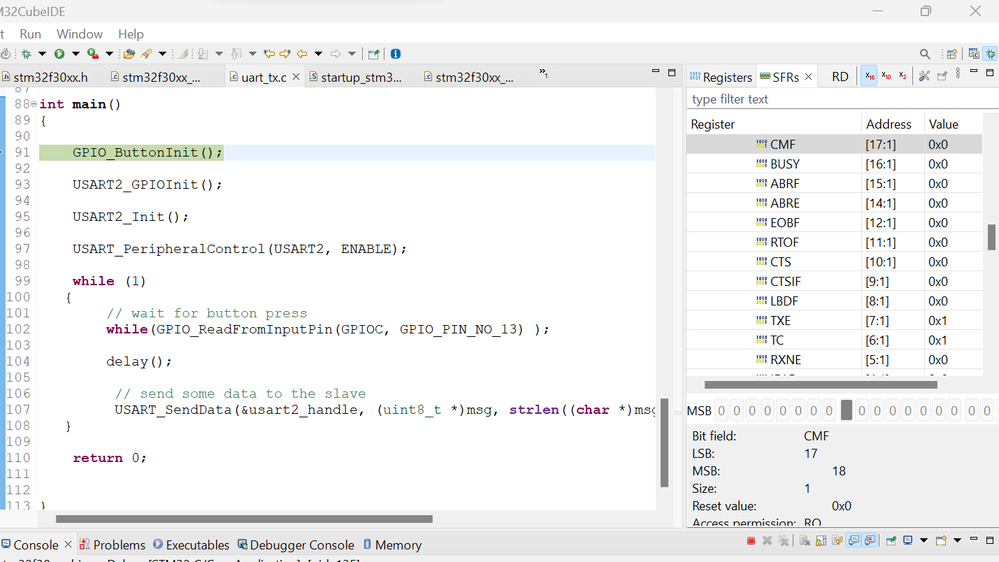The width and height of the screenshot is (999, 562).
Task: Click the Pin Console icon
Action: [x=891, y=541]
